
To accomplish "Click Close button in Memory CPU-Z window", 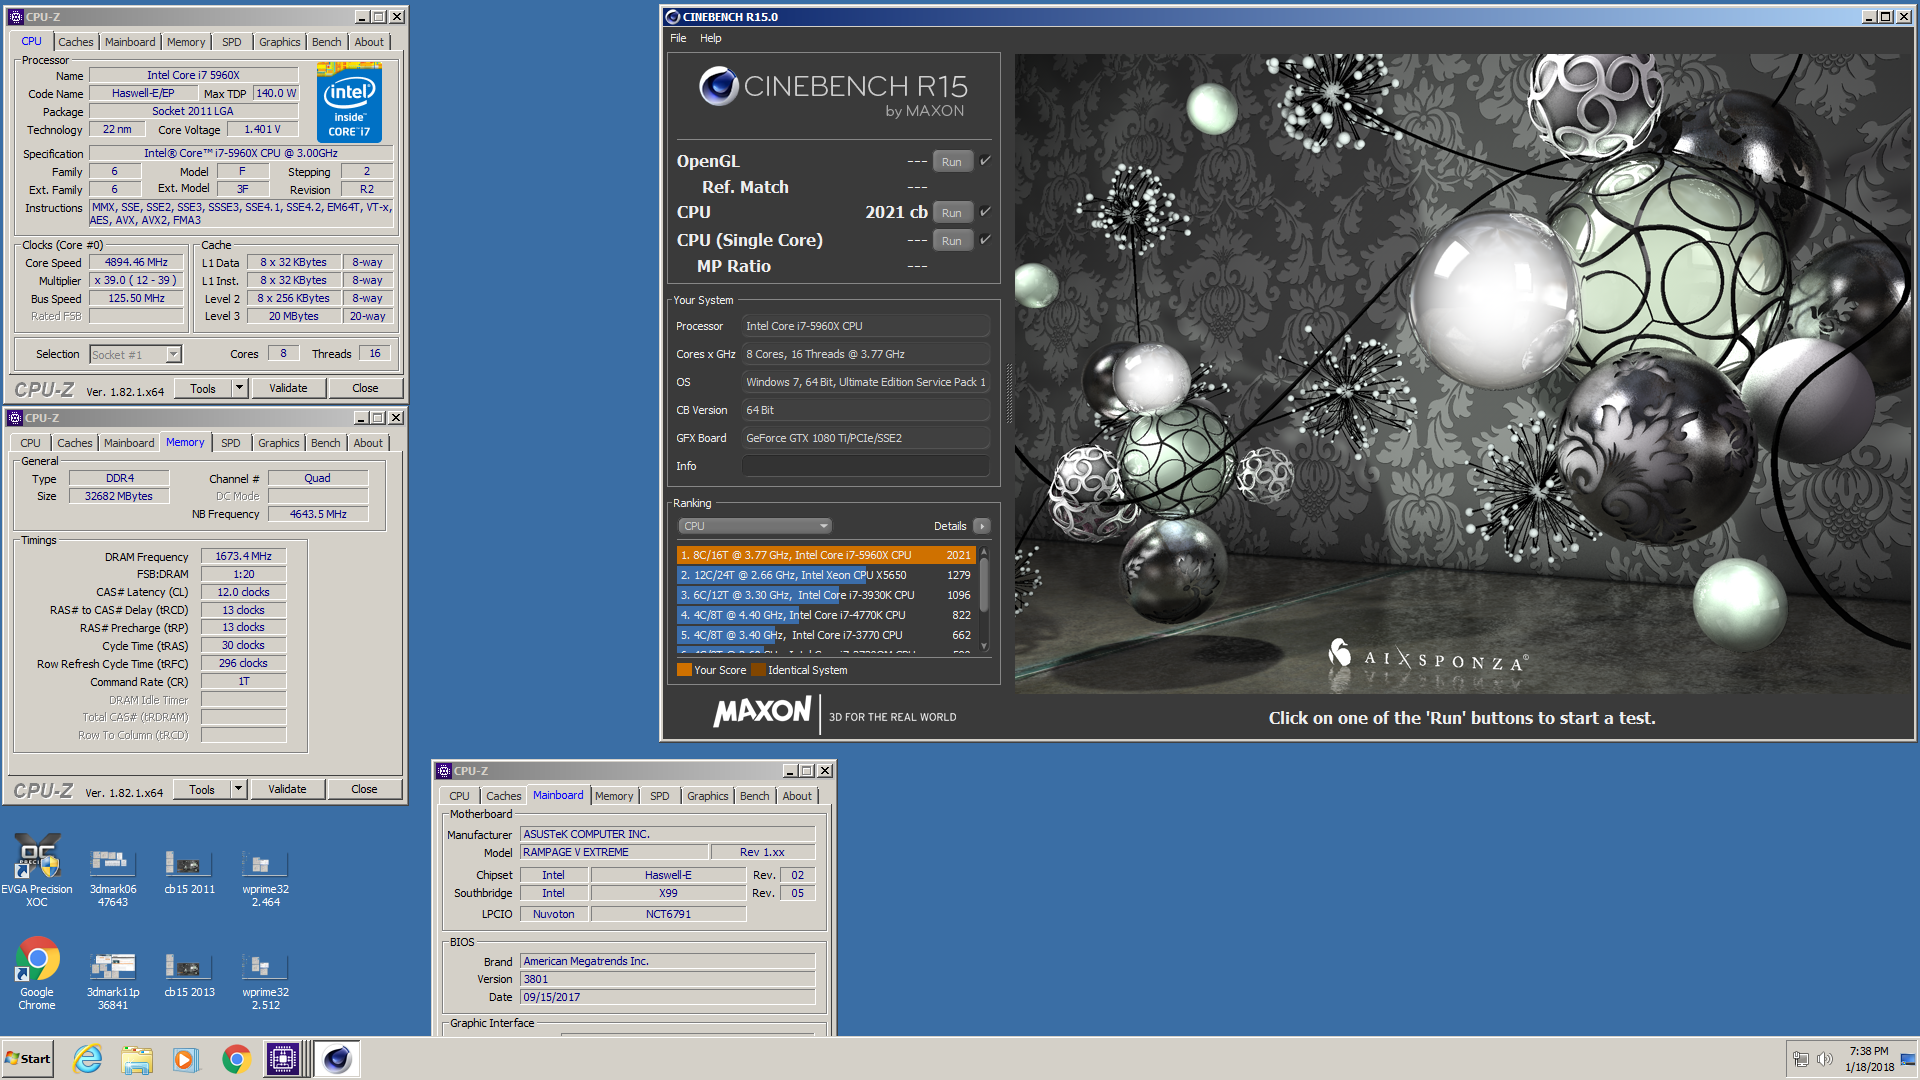I will (364, 789).
